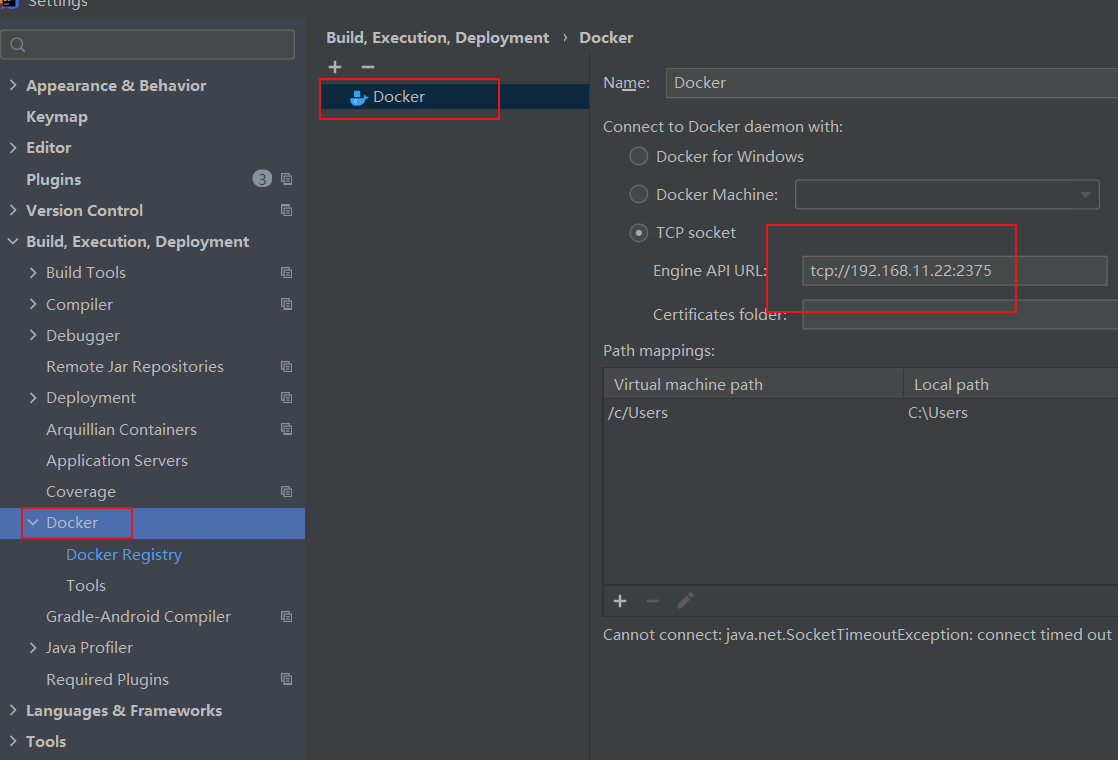1118x760 pixels.
Task: Click the copy icon beside Required Plugins
Action: [x=287, y=679]
